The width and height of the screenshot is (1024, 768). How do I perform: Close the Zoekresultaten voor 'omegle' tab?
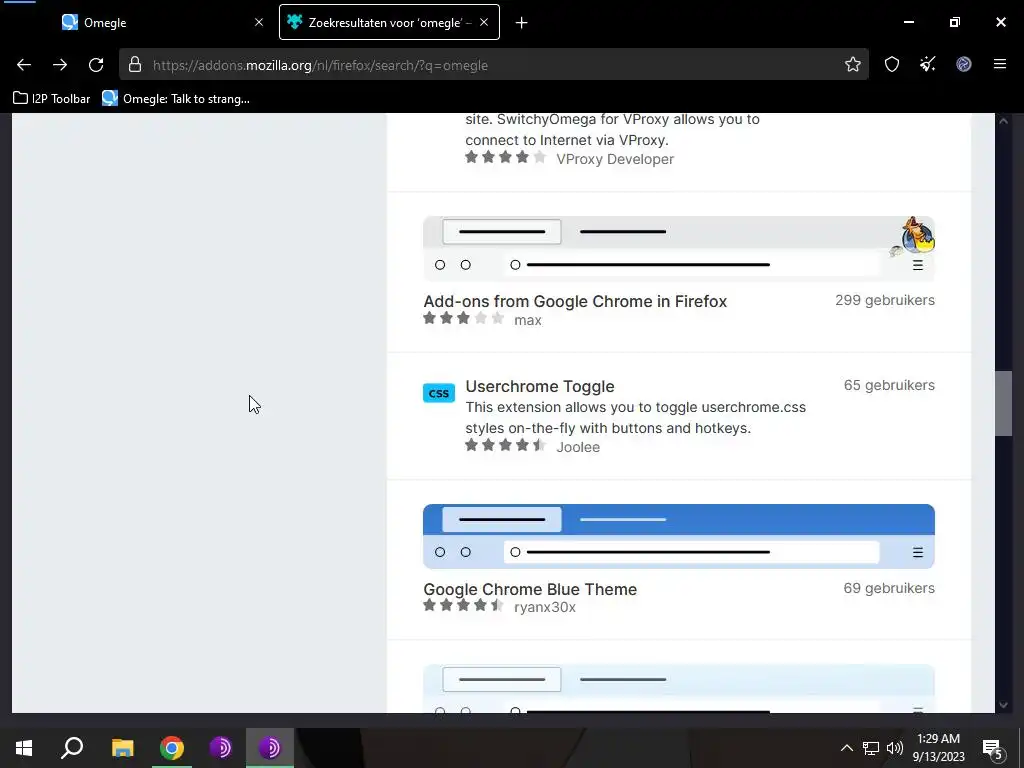(484, 22)
